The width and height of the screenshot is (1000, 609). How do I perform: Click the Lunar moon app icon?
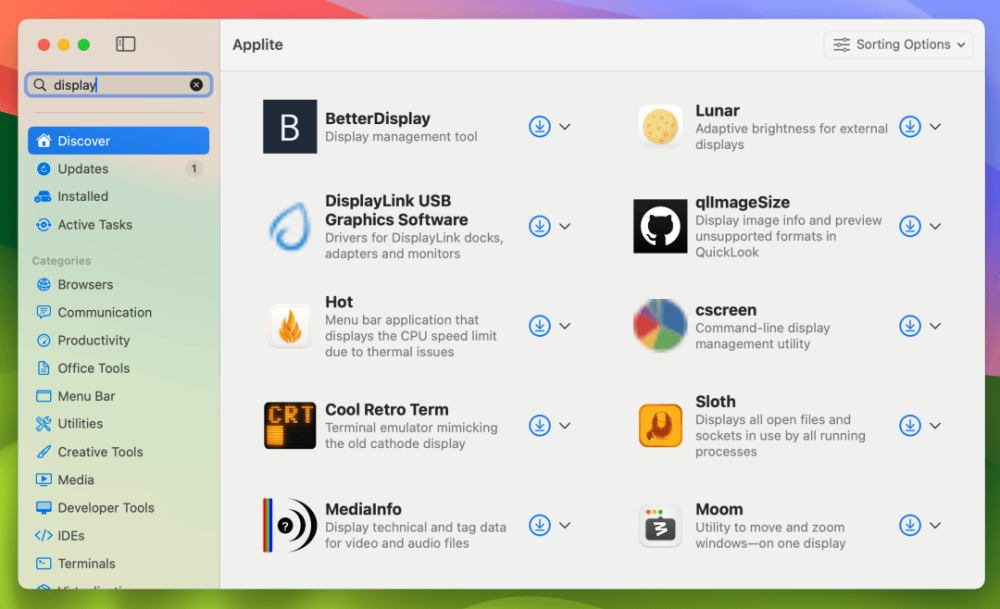660,126
